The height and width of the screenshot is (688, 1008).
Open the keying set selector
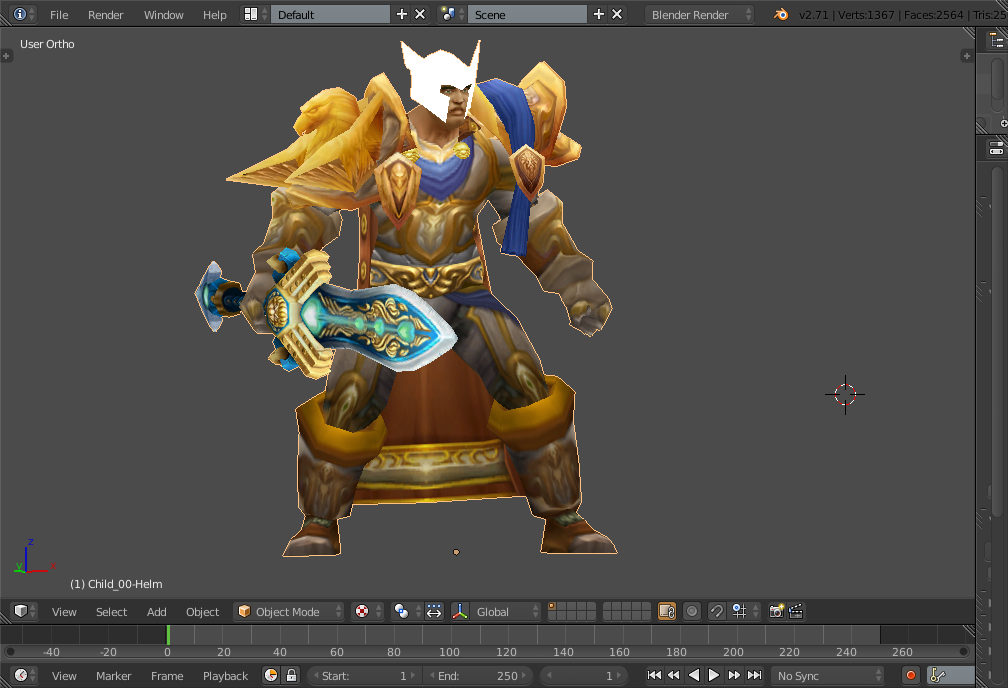tap(951, 675)
